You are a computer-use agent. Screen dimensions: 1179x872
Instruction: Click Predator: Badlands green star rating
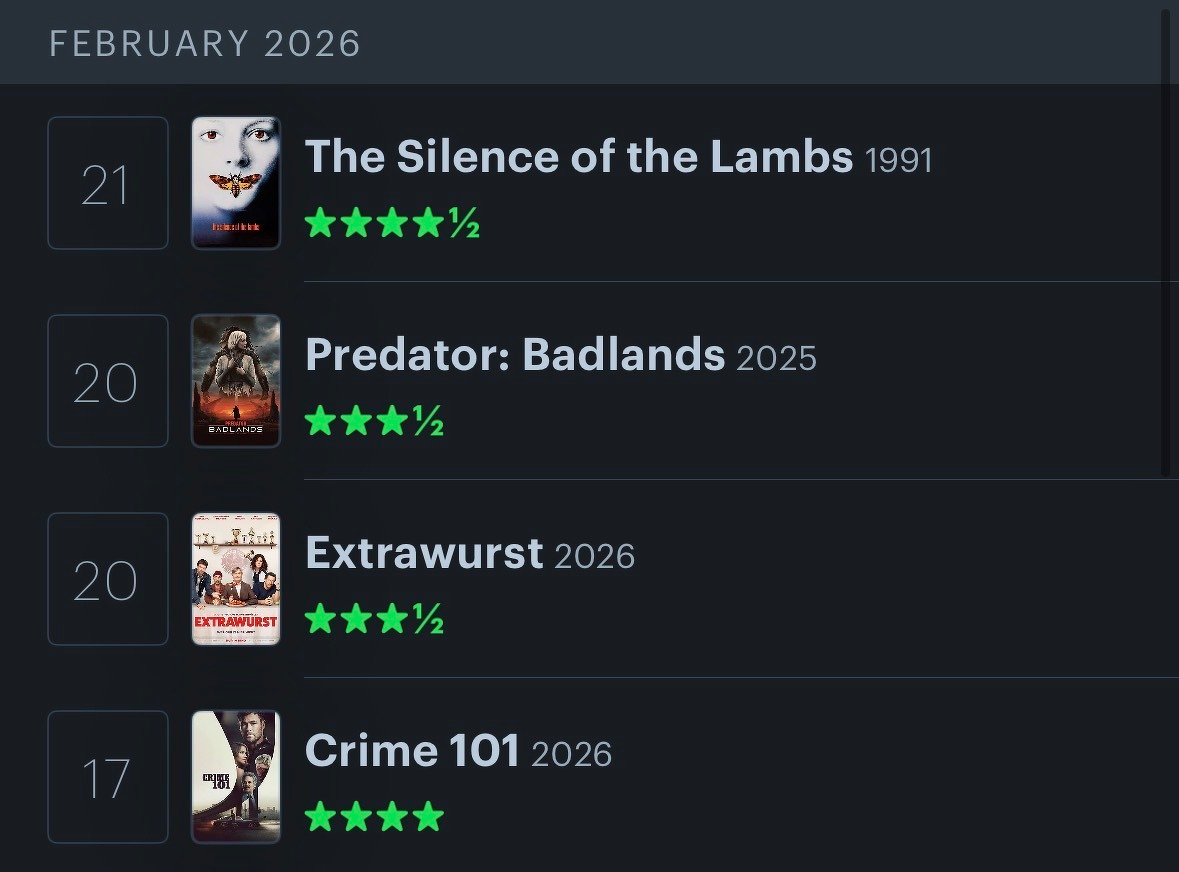374,421
